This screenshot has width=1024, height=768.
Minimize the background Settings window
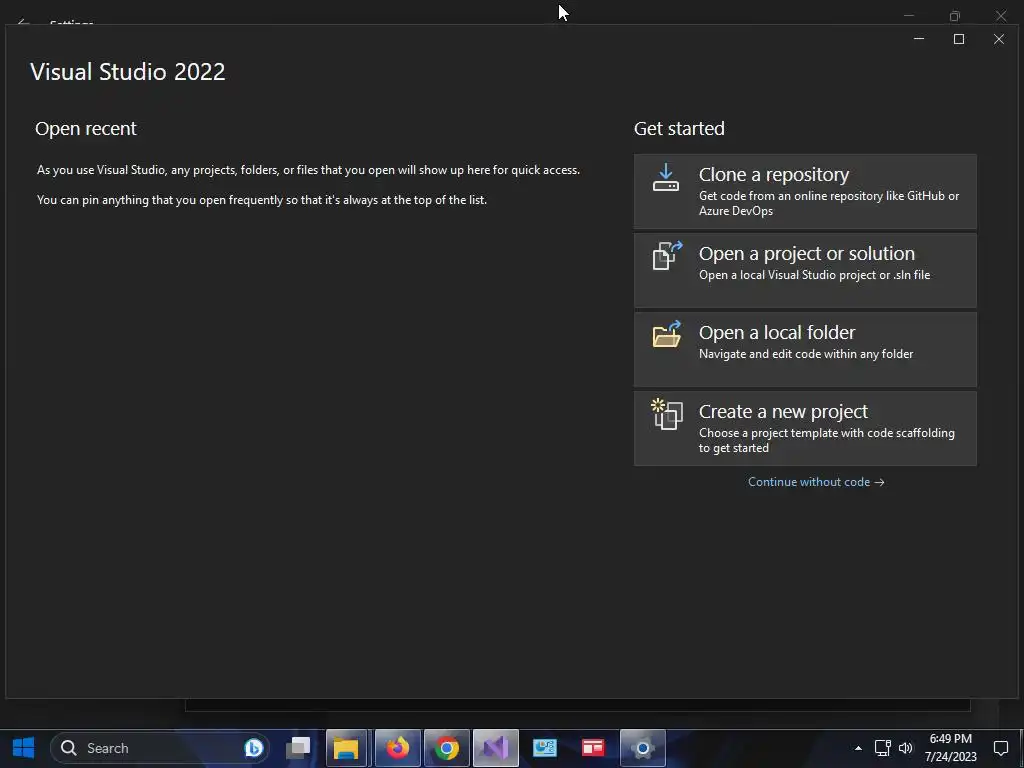(x=909, y=15)
